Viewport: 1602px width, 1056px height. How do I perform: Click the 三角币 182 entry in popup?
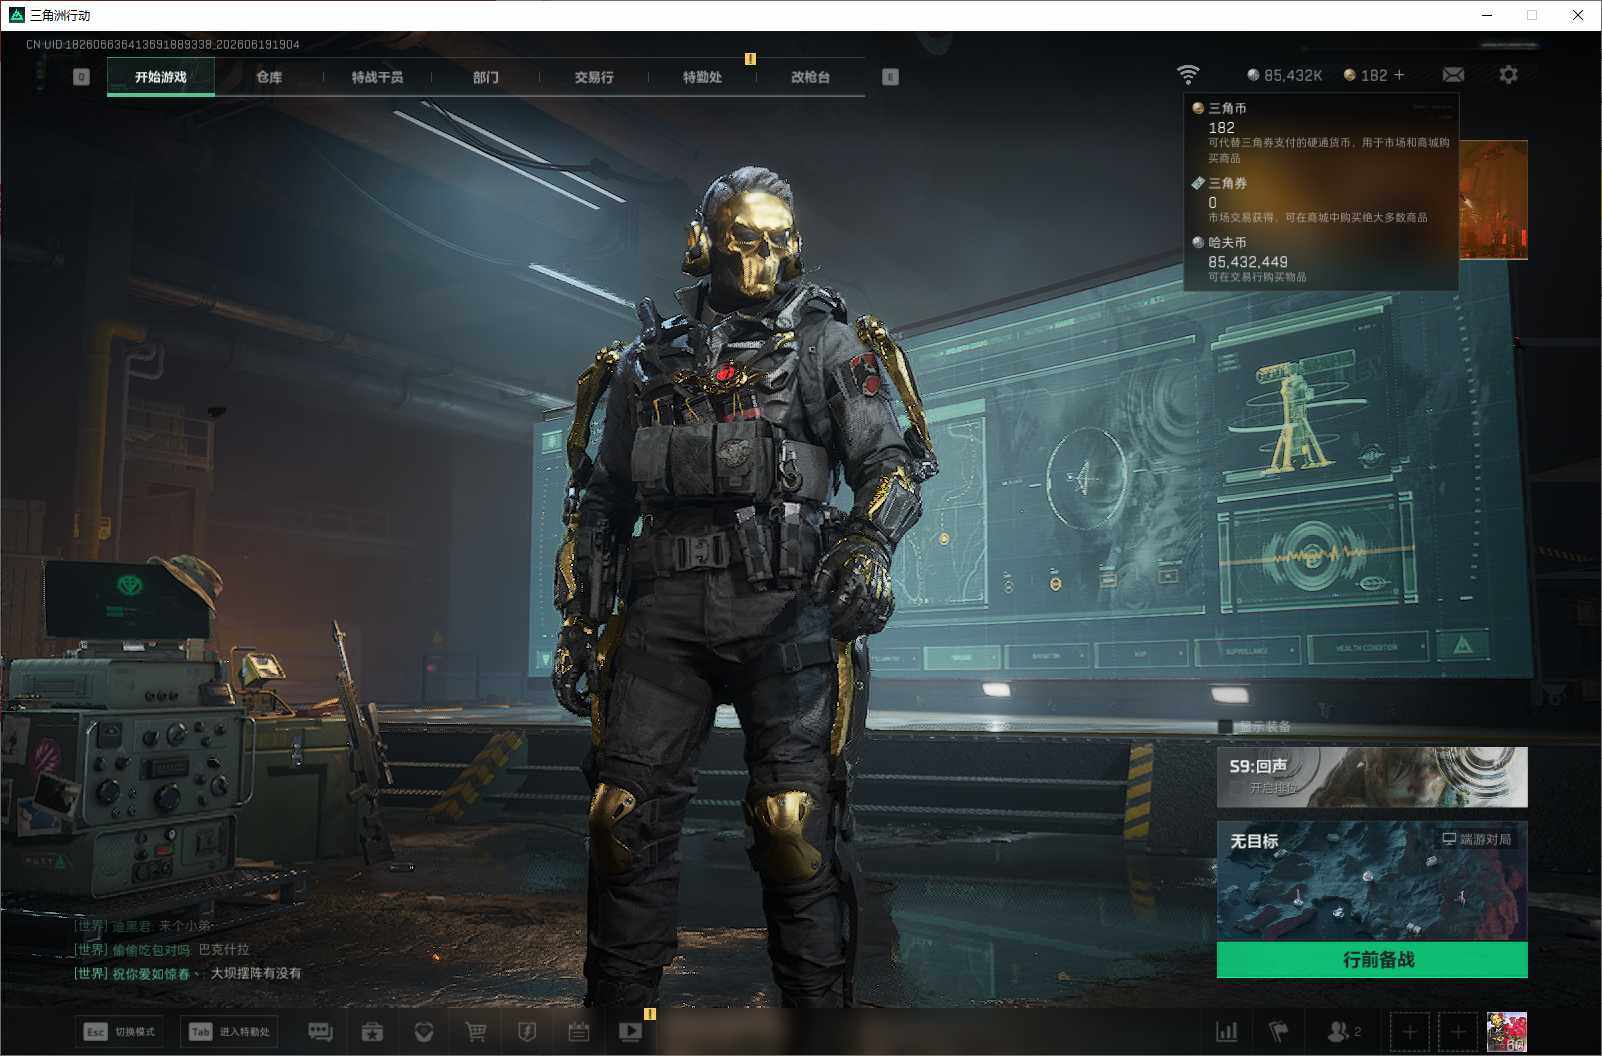coord(1320,132)
